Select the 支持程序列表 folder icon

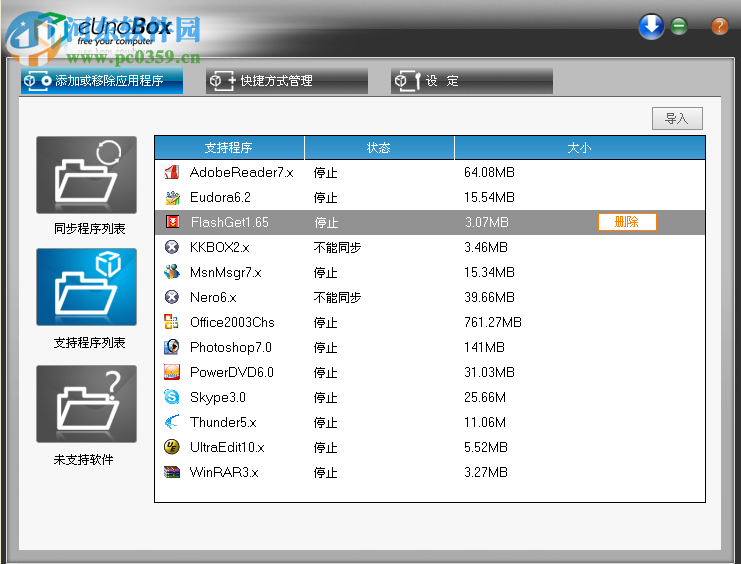click(86, 287)
